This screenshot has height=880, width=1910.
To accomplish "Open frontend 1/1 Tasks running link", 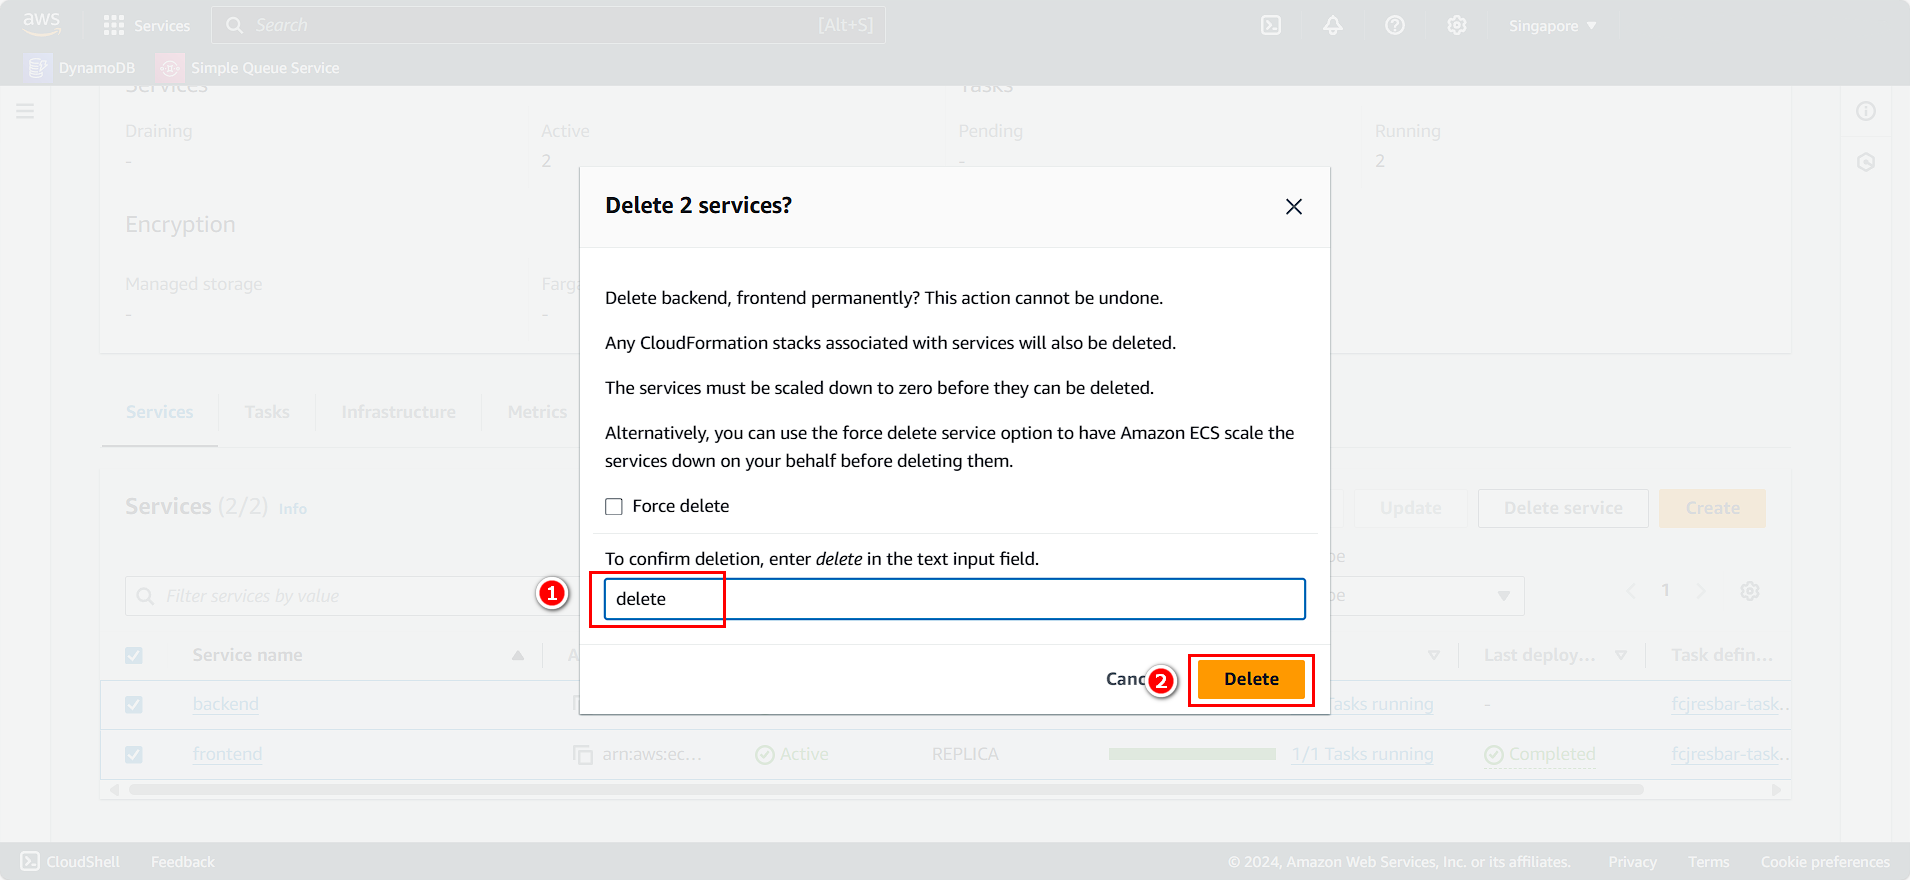I will (x=1362, y=754).
